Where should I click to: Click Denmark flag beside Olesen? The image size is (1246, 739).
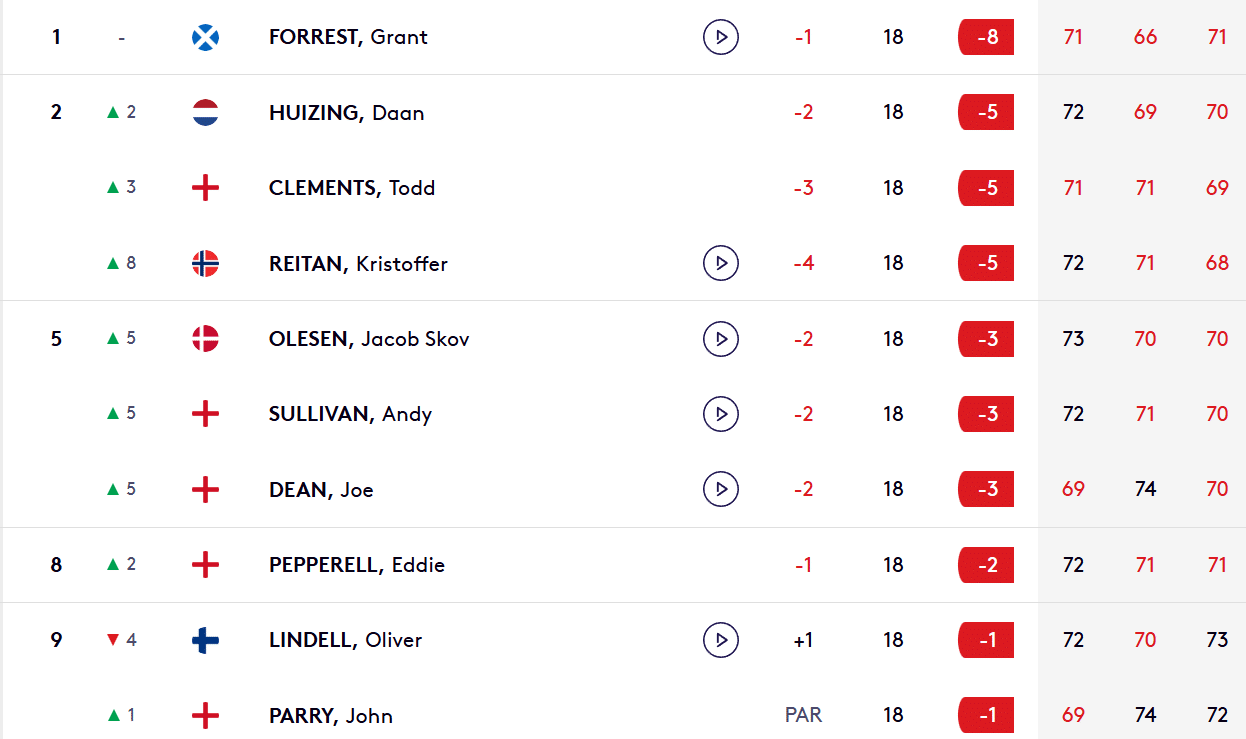tap(205, 339)
